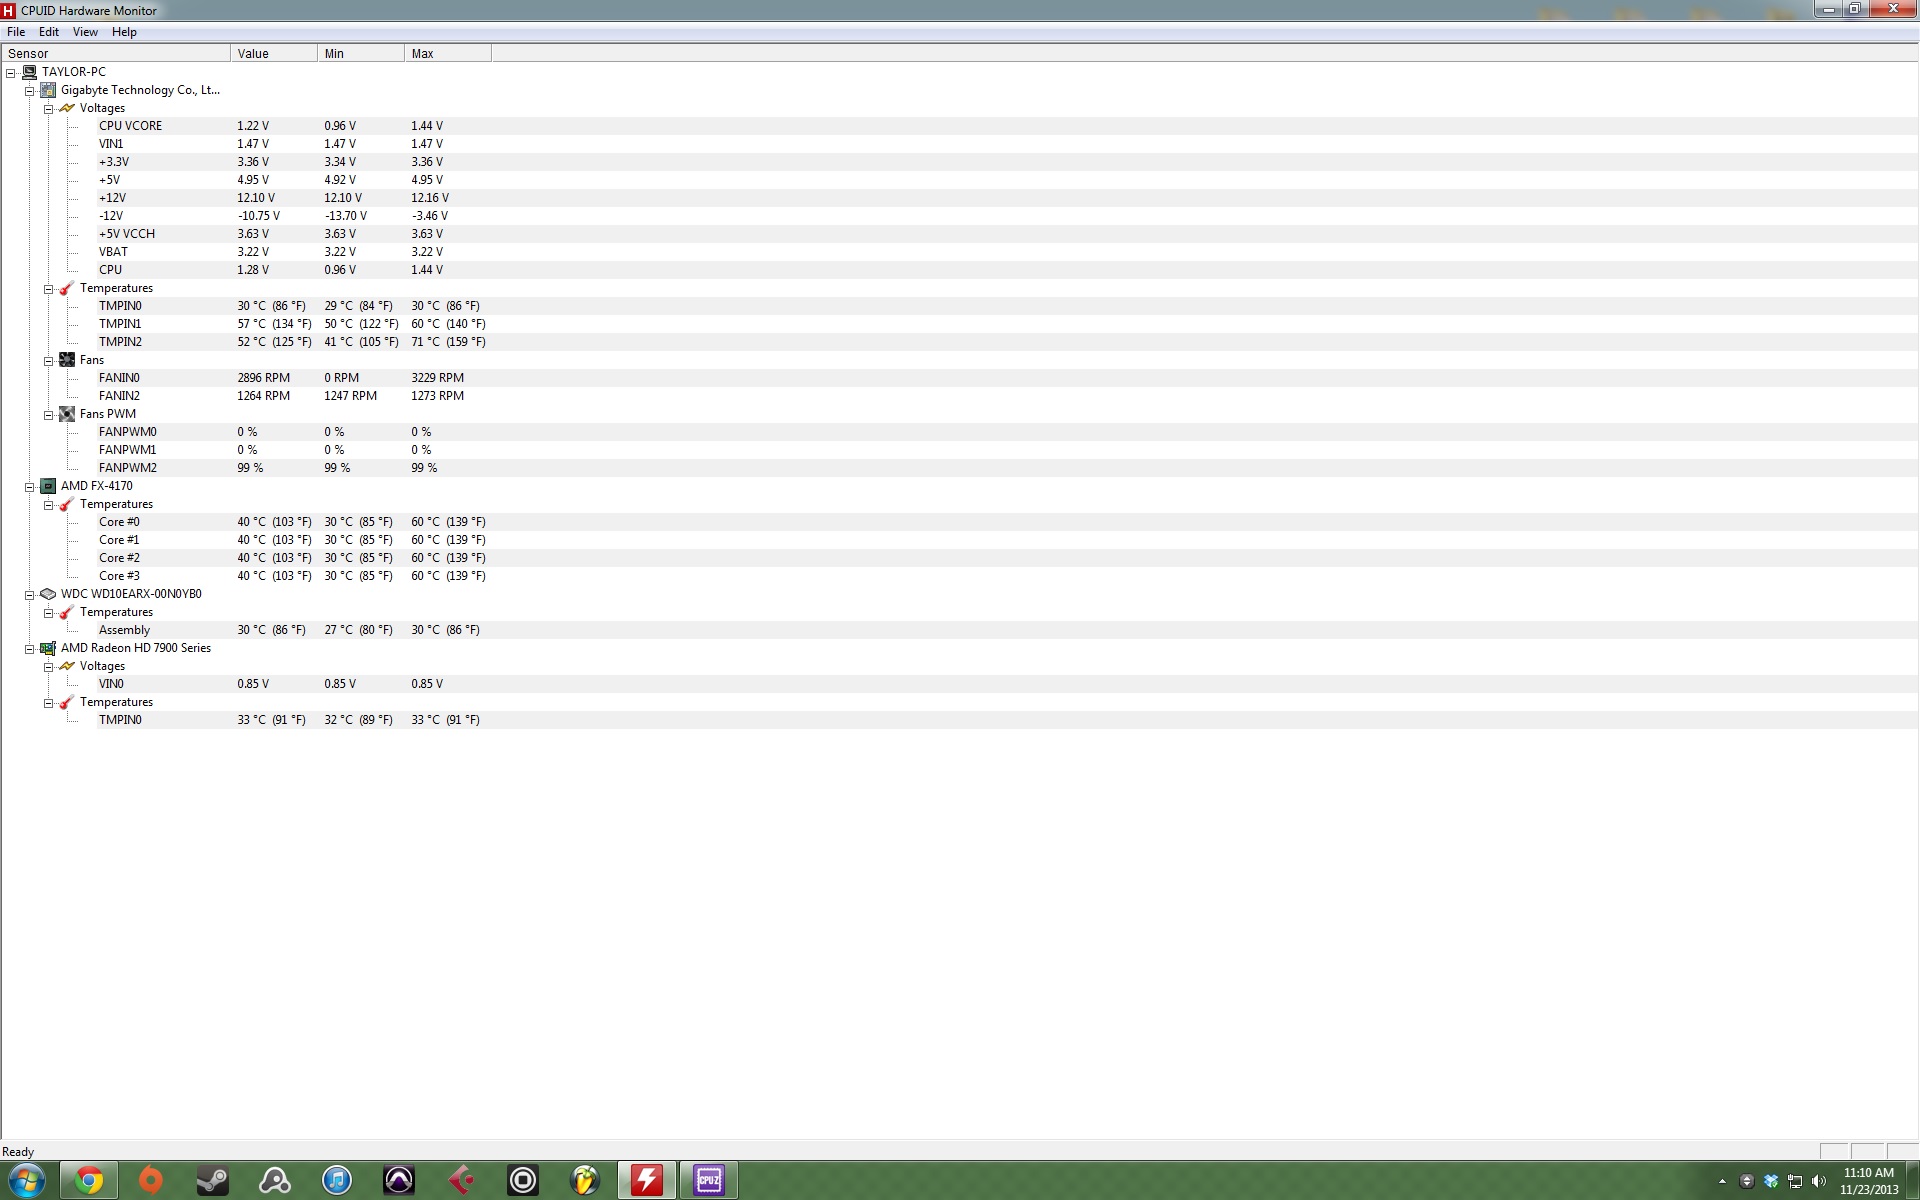Image resolution: width=1920 pixels, height=1200 pixels.
Task: Click the Sensor column header
Action: (x=116, y=53)
